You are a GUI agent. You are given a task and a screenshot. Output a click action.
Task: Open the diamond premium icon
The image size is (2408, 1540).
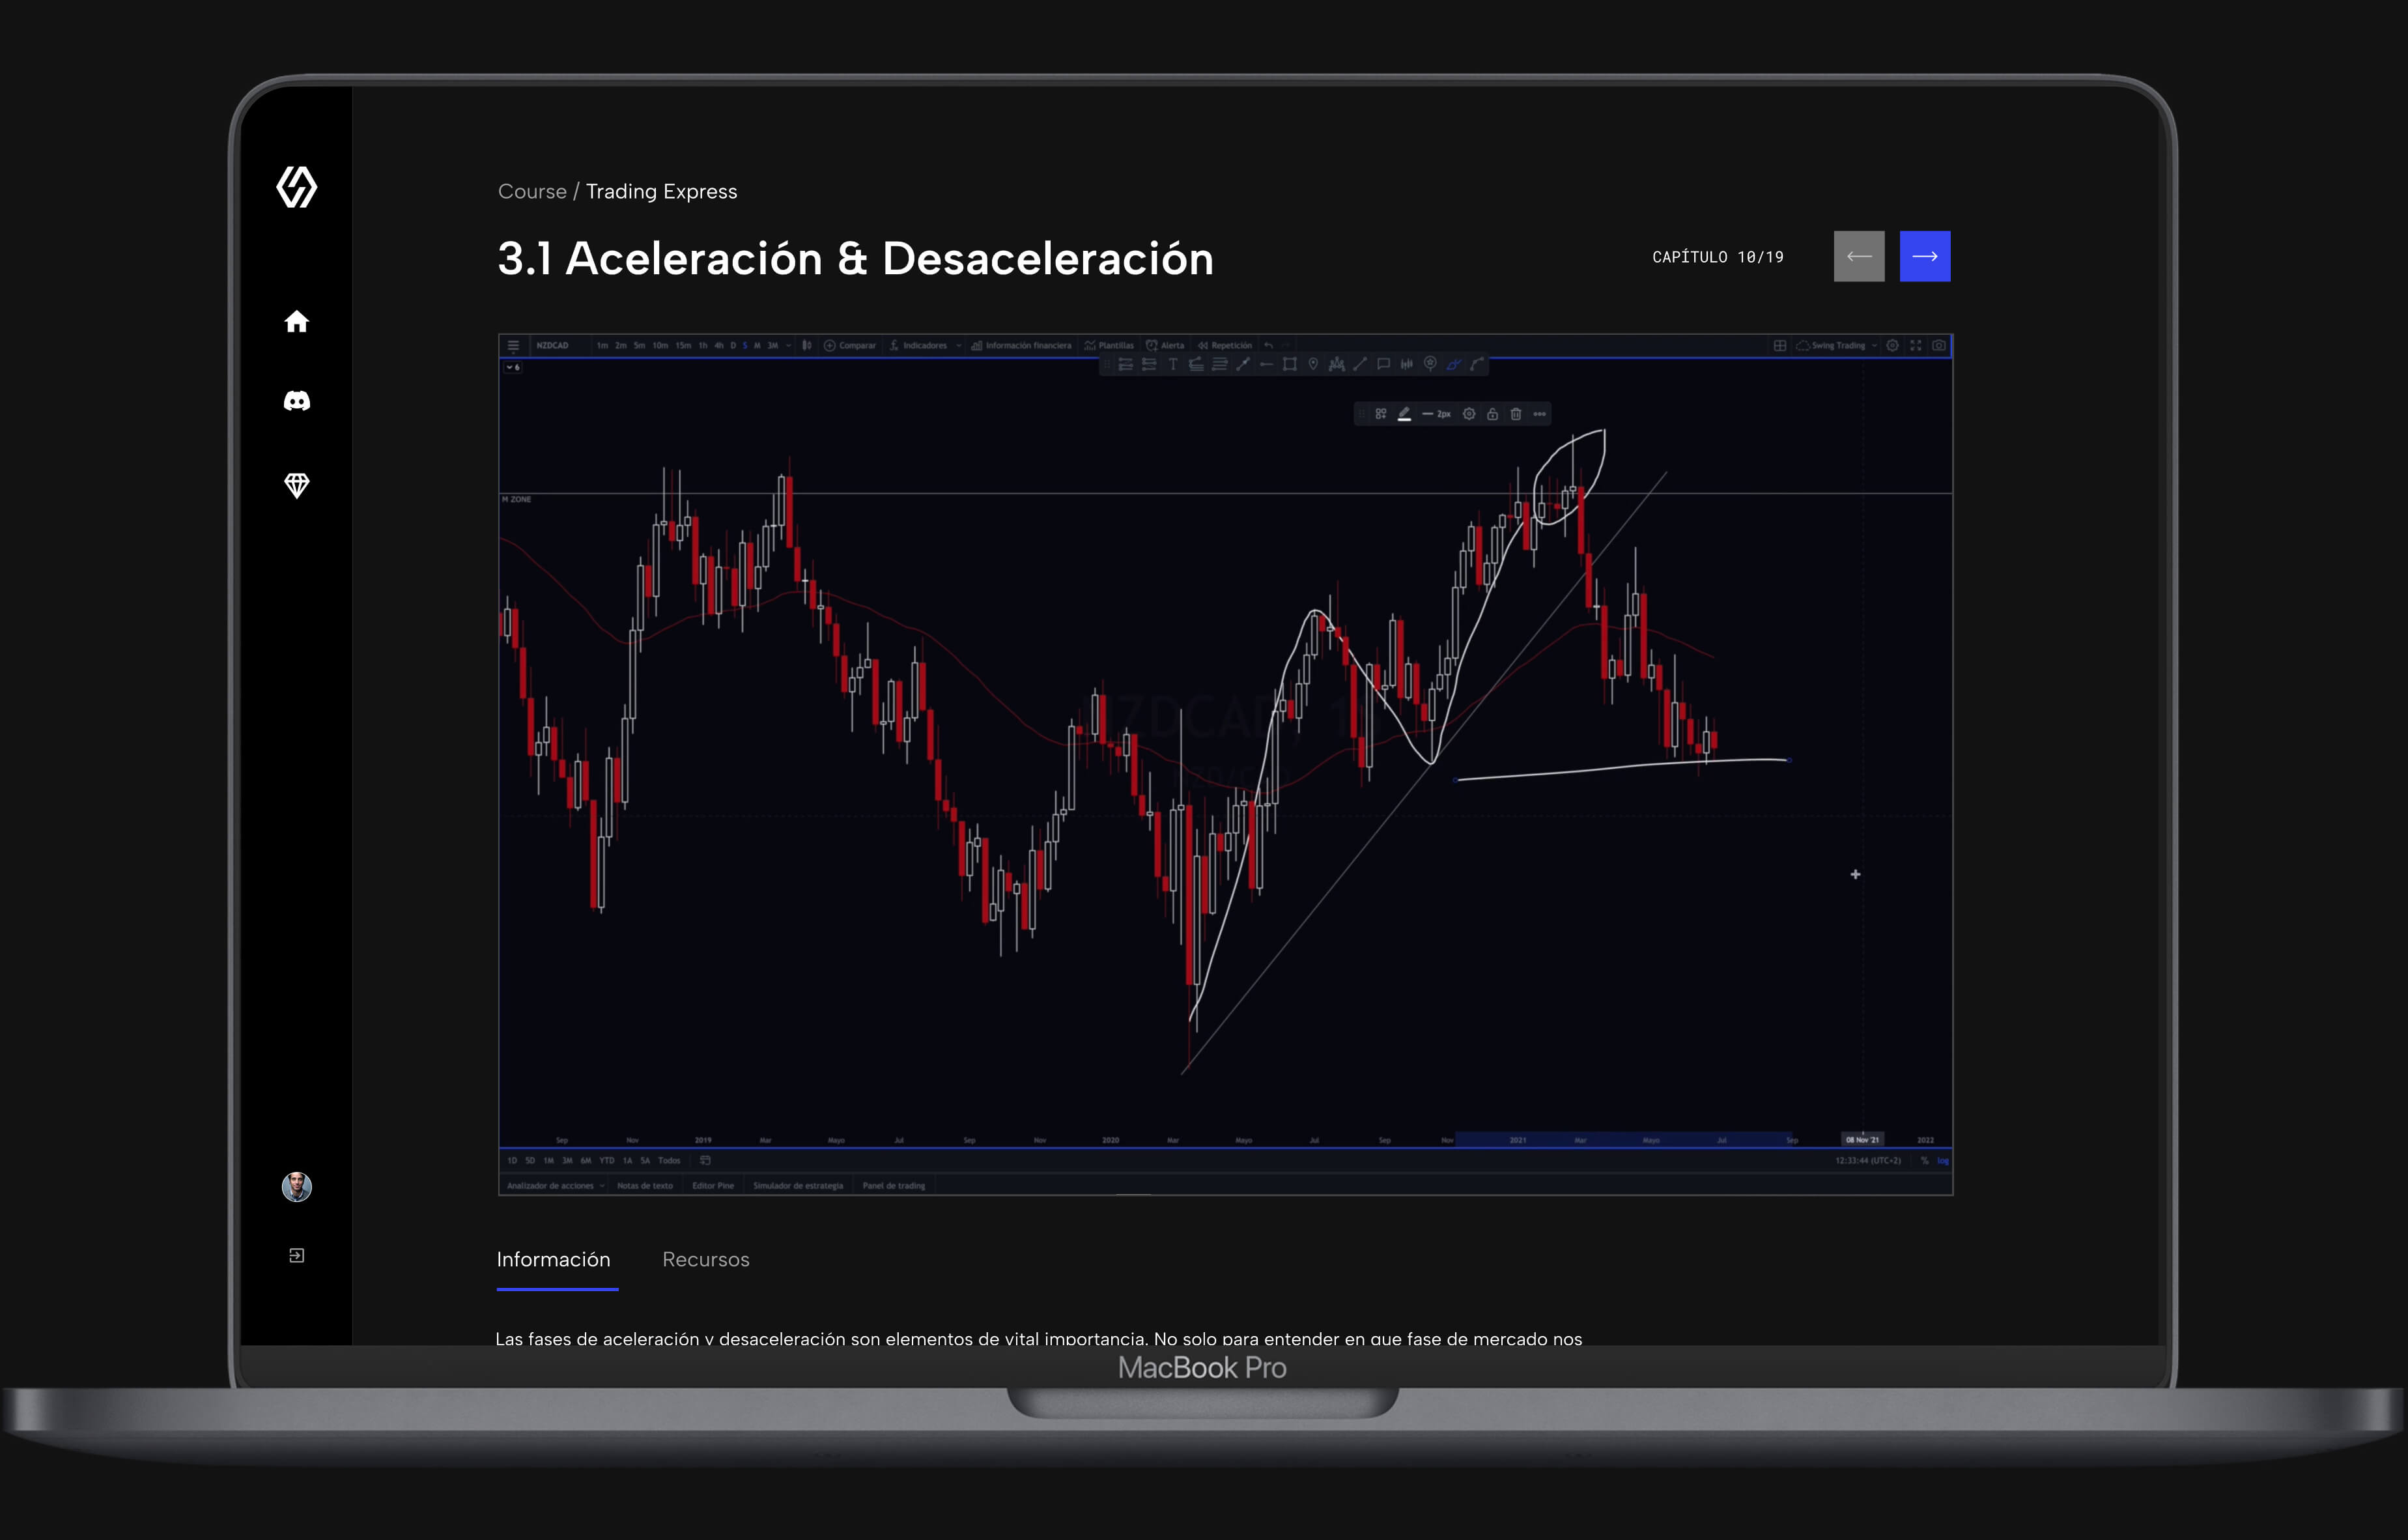[x=296, y=485]
